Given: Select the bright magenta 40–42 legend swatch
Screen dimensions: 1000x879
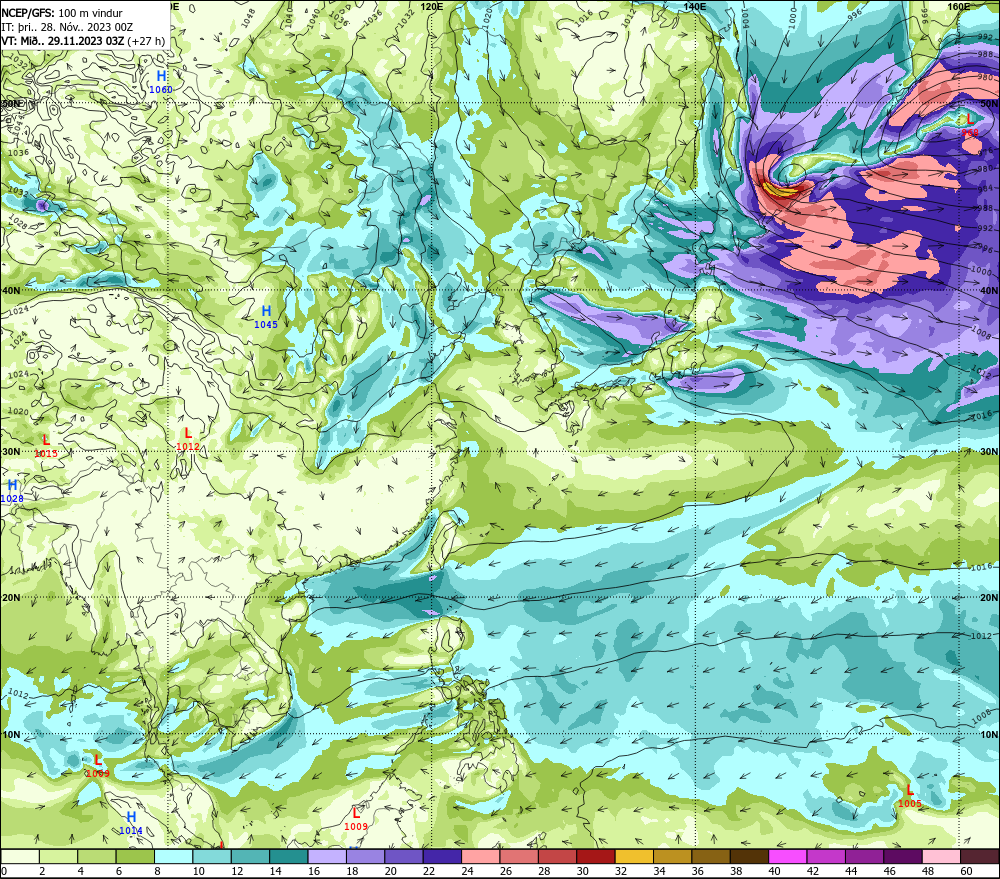Looking at the screenshot, I should 788,856.
